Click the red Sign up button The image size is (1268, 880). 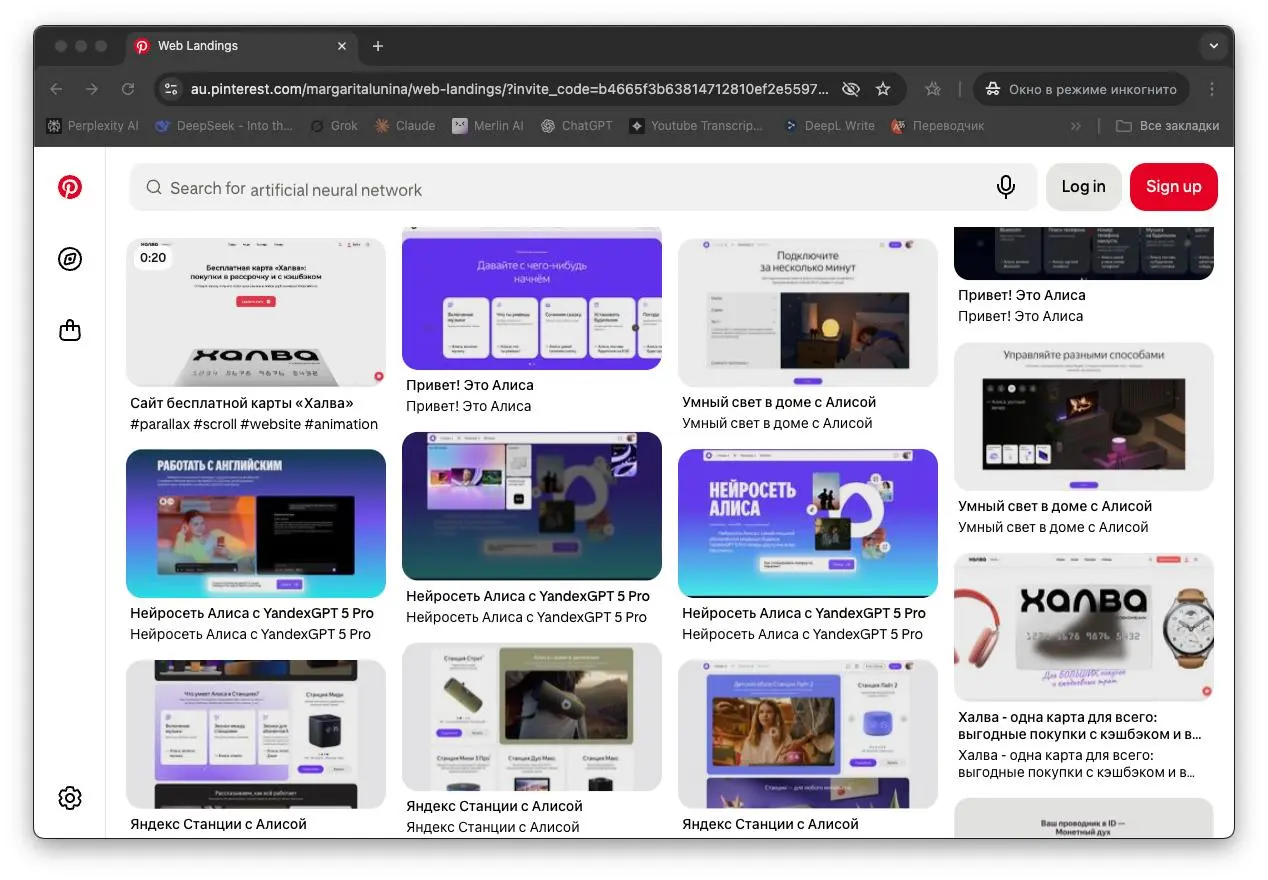[1173, 187]
